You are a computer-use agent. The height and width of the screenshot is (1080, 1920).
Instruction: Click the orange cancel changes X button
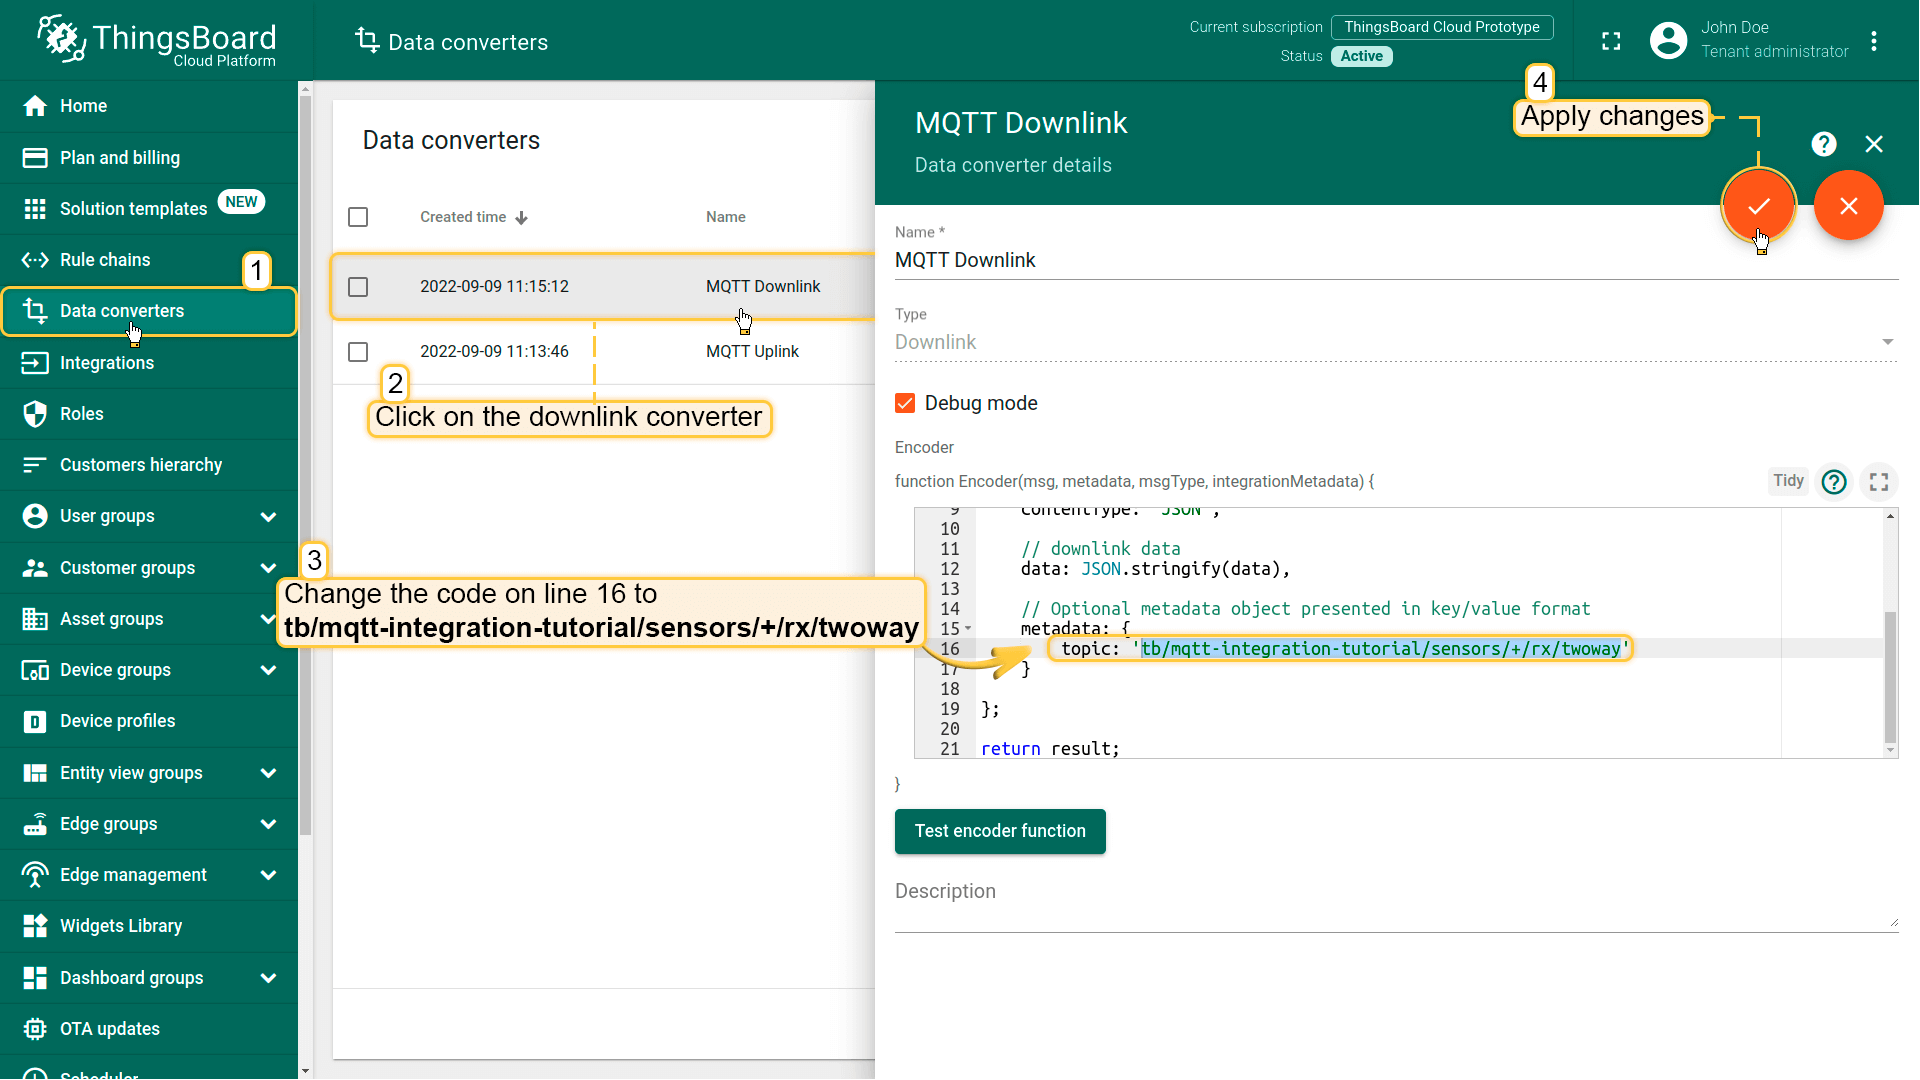click(1848, 206)
